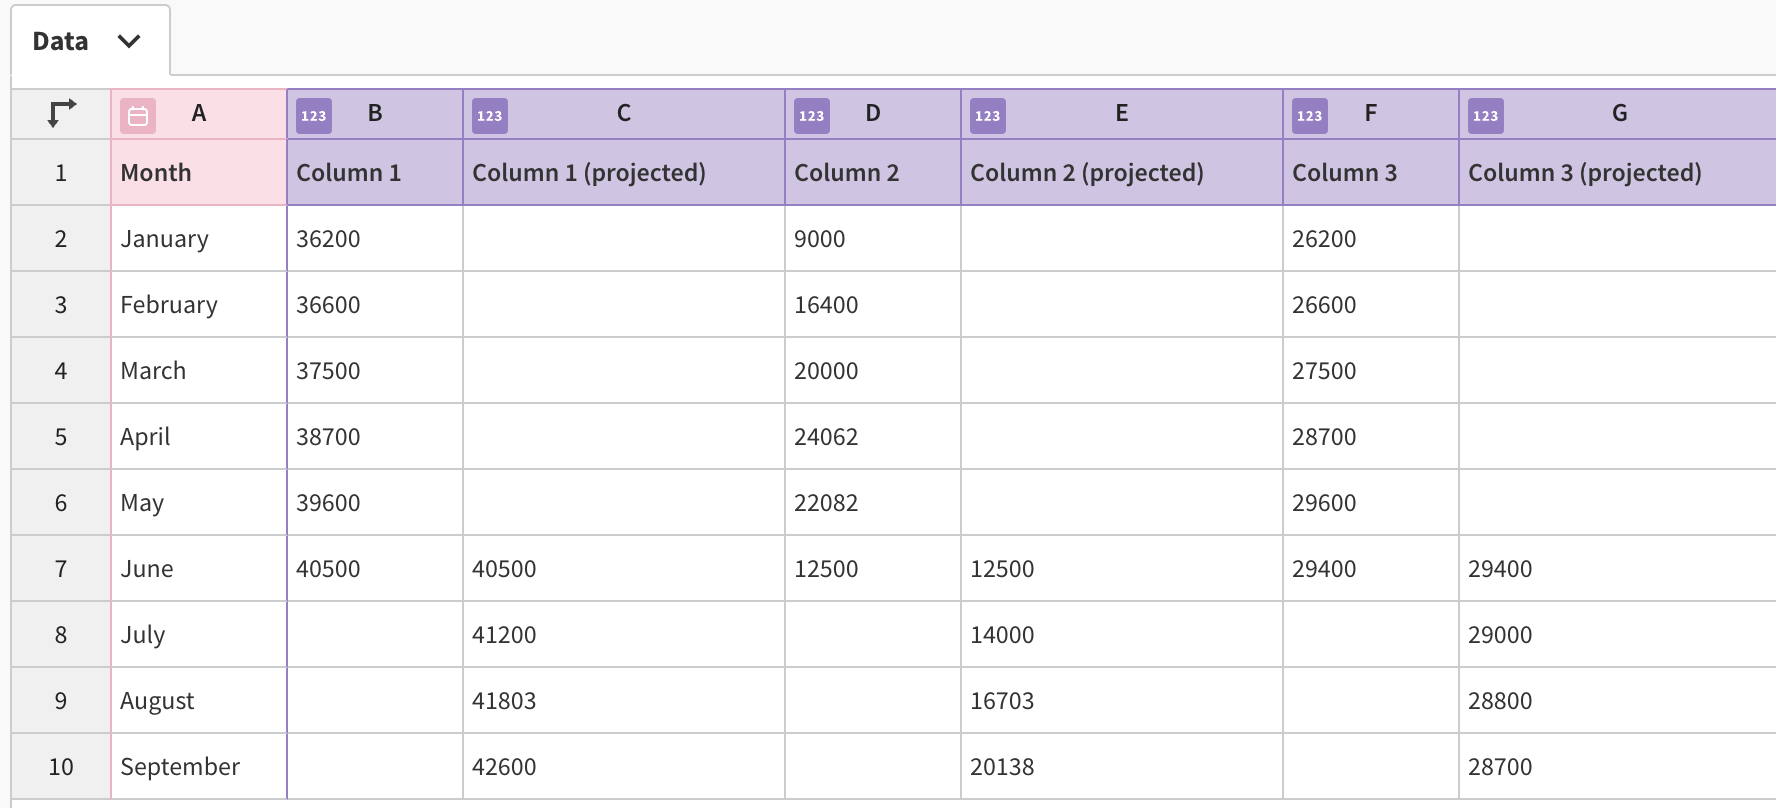Image resolution: width=1776 pixels, height=808 pixels.
Task: Select the June cell
Action: (199, 569)
